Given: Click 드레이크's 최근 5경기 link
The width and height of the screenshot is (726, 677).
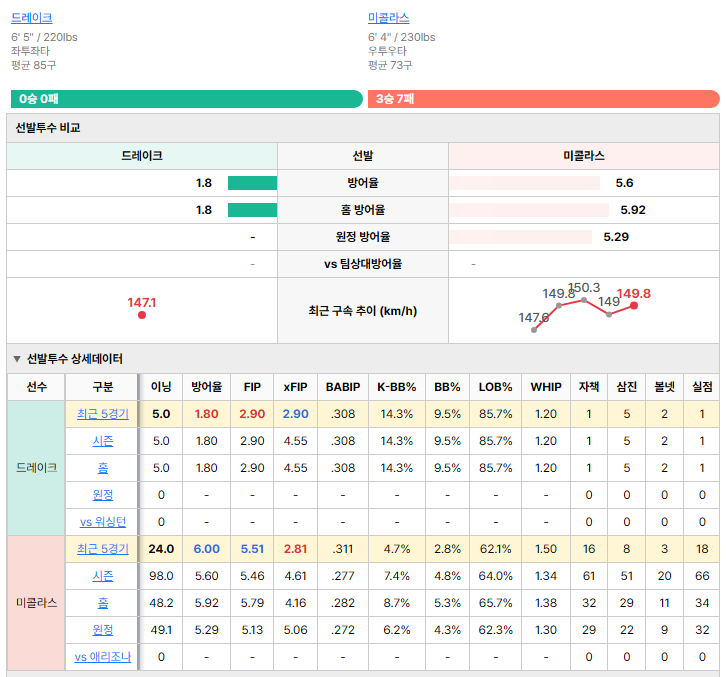Looking at the screenshot, I should [x=103, y=414].
